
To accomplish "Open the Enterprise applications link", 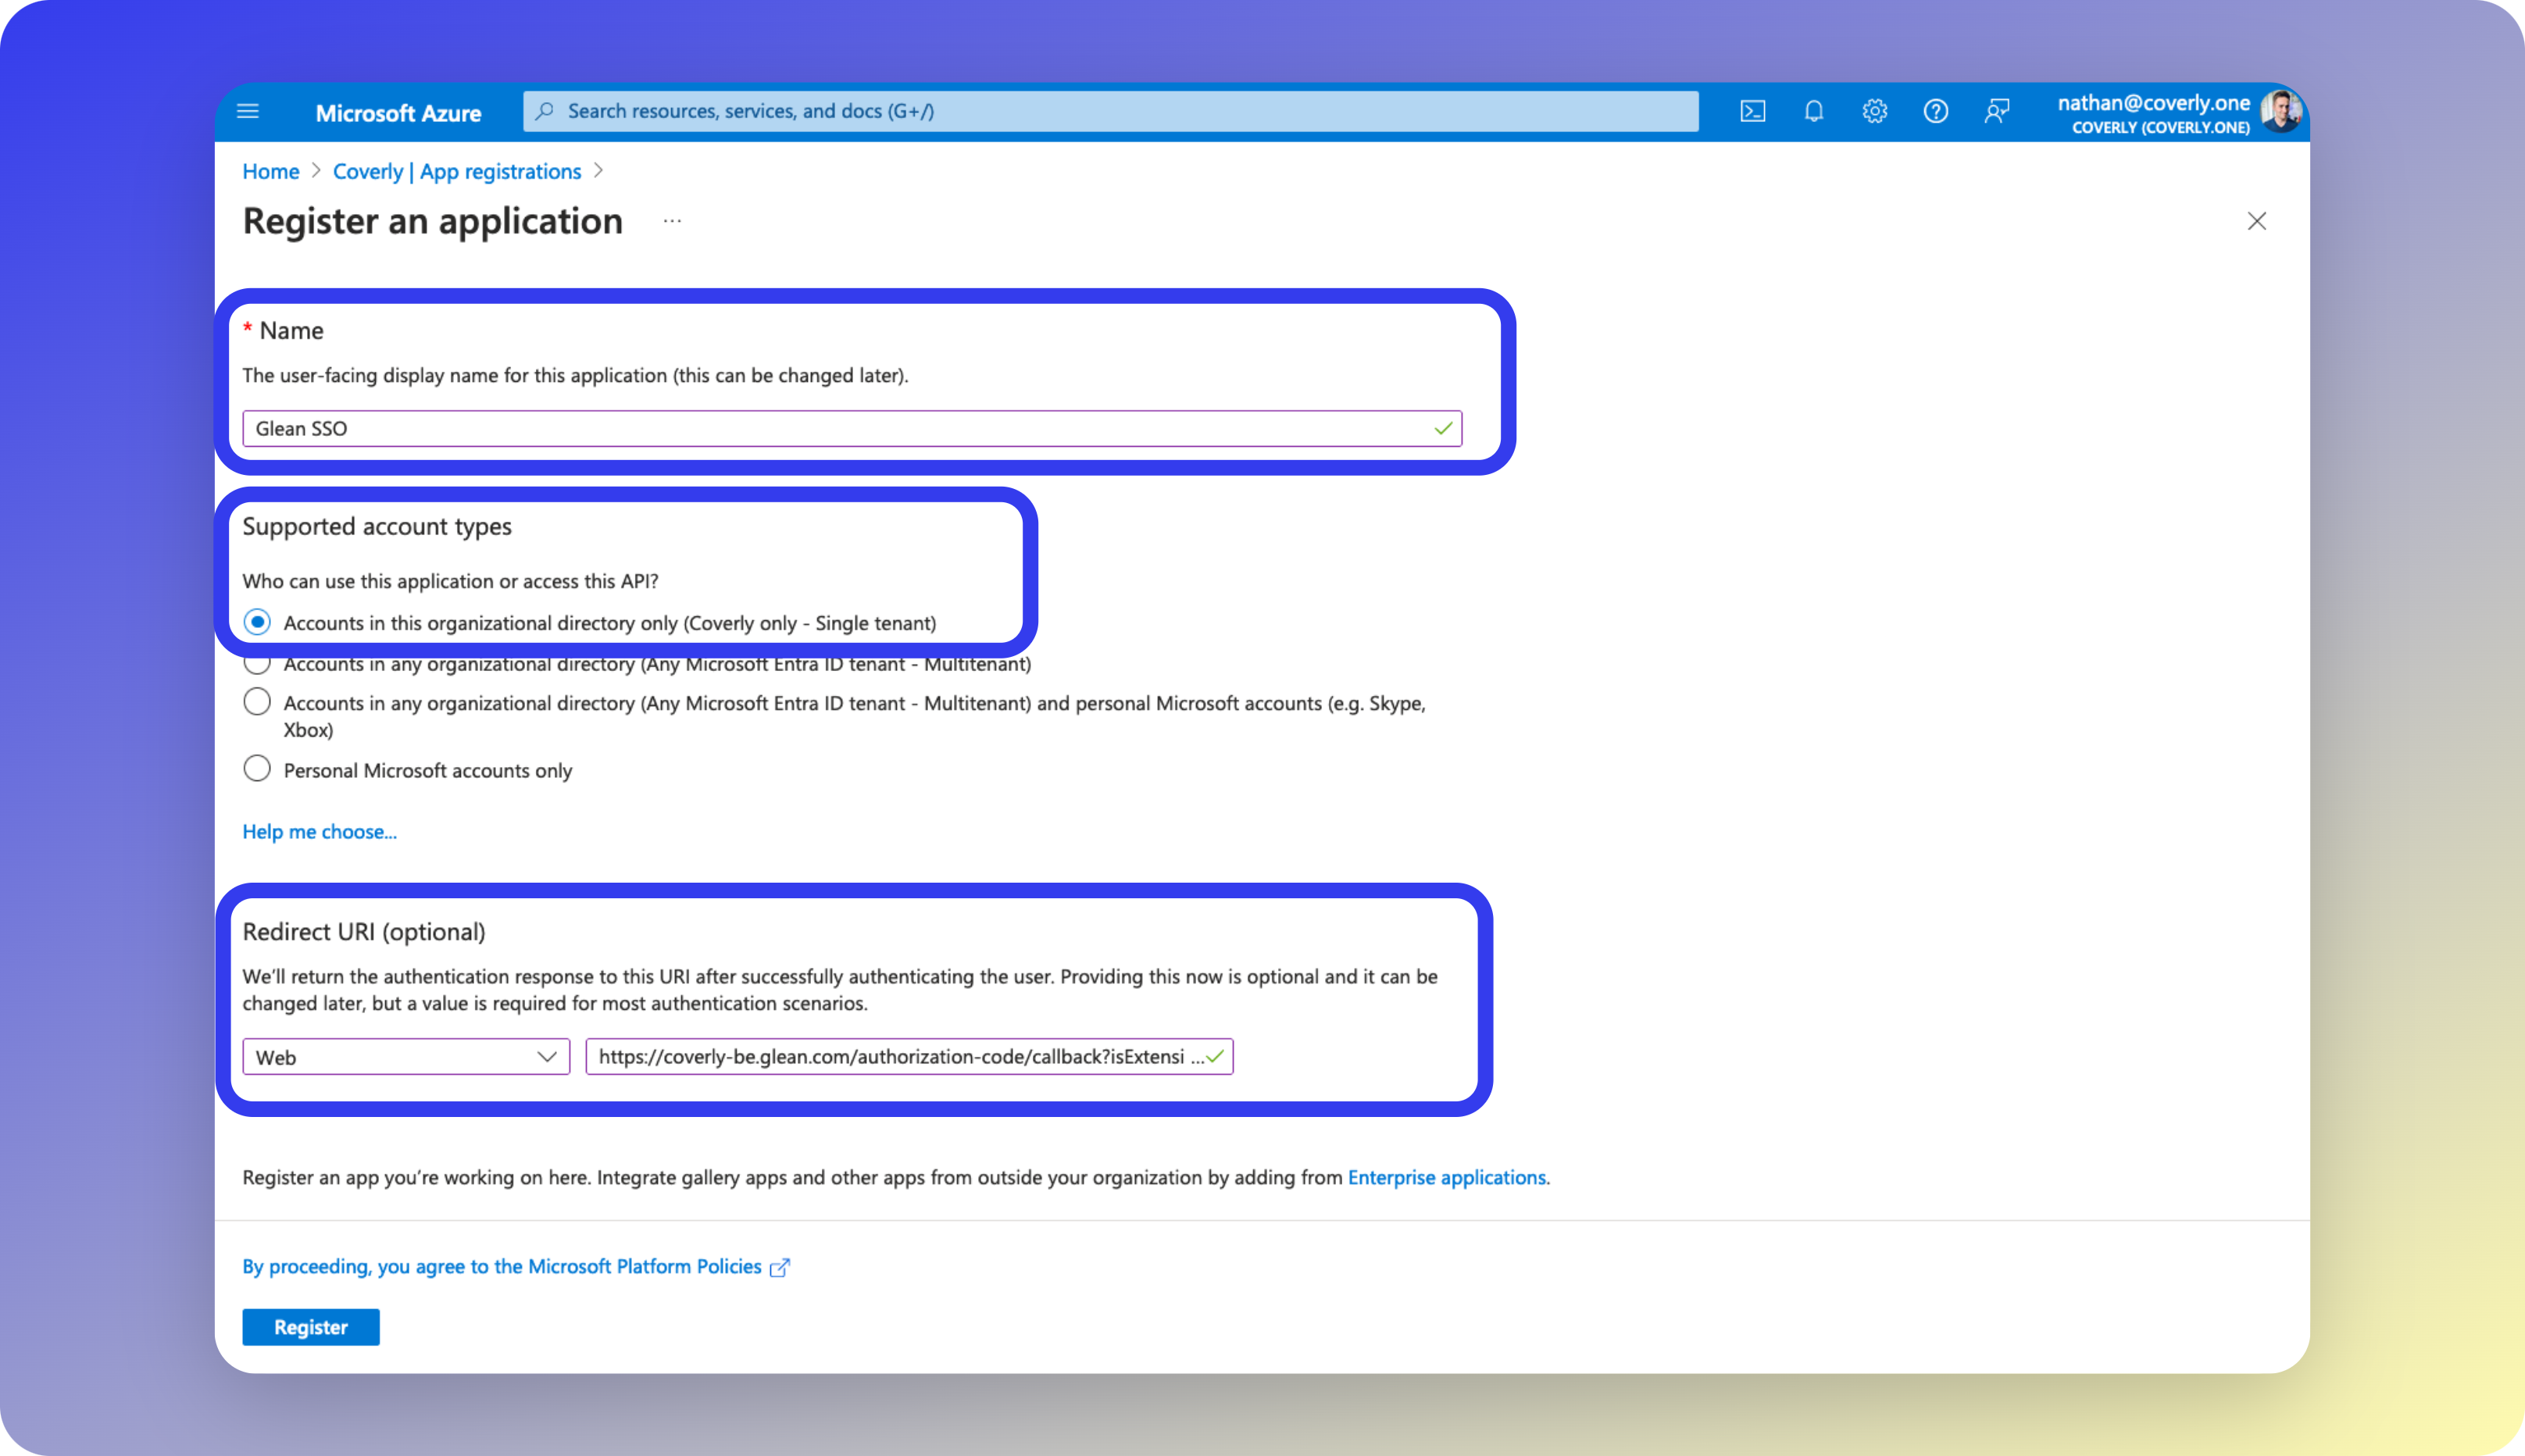I will click(x=1446, y=1177).
